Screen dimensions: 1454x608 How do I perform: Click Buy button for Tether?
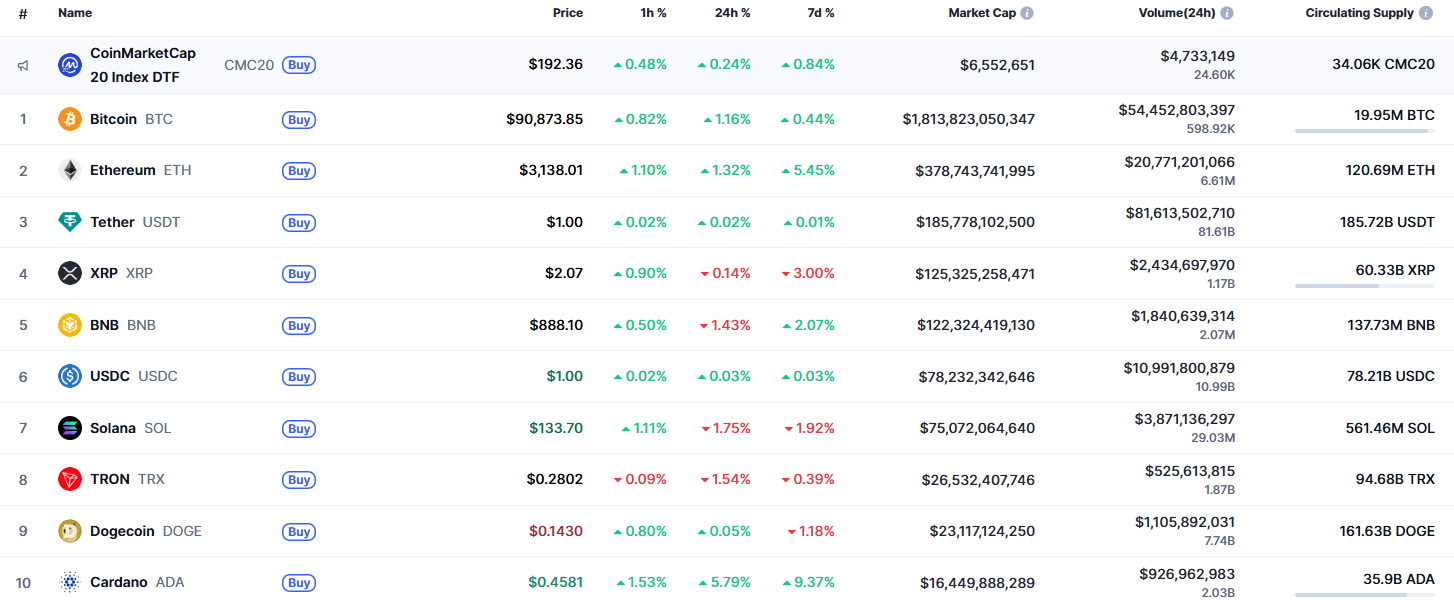[x=299, y=222]
